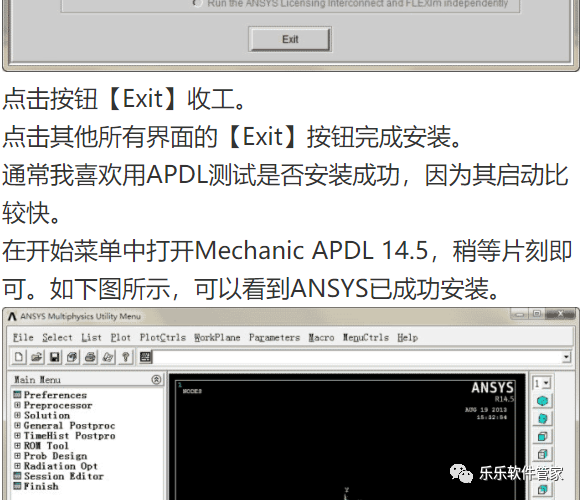Select the Right View icon
Screen dimensions: 582x500
click(x=542, y=454)
